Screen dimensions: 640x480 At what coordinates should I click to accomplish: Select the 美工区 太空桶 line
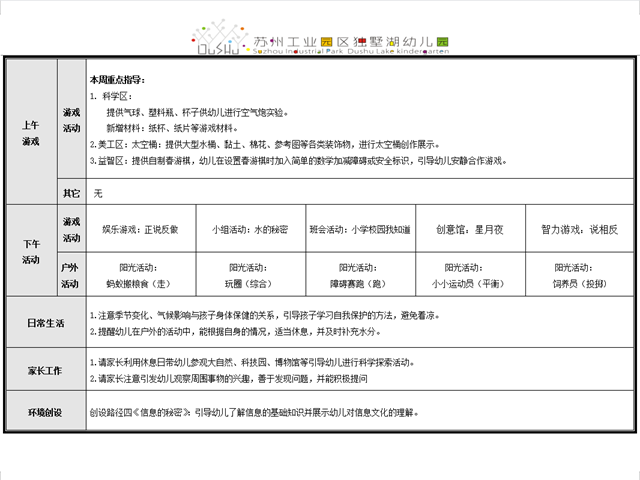click(265, 144)
